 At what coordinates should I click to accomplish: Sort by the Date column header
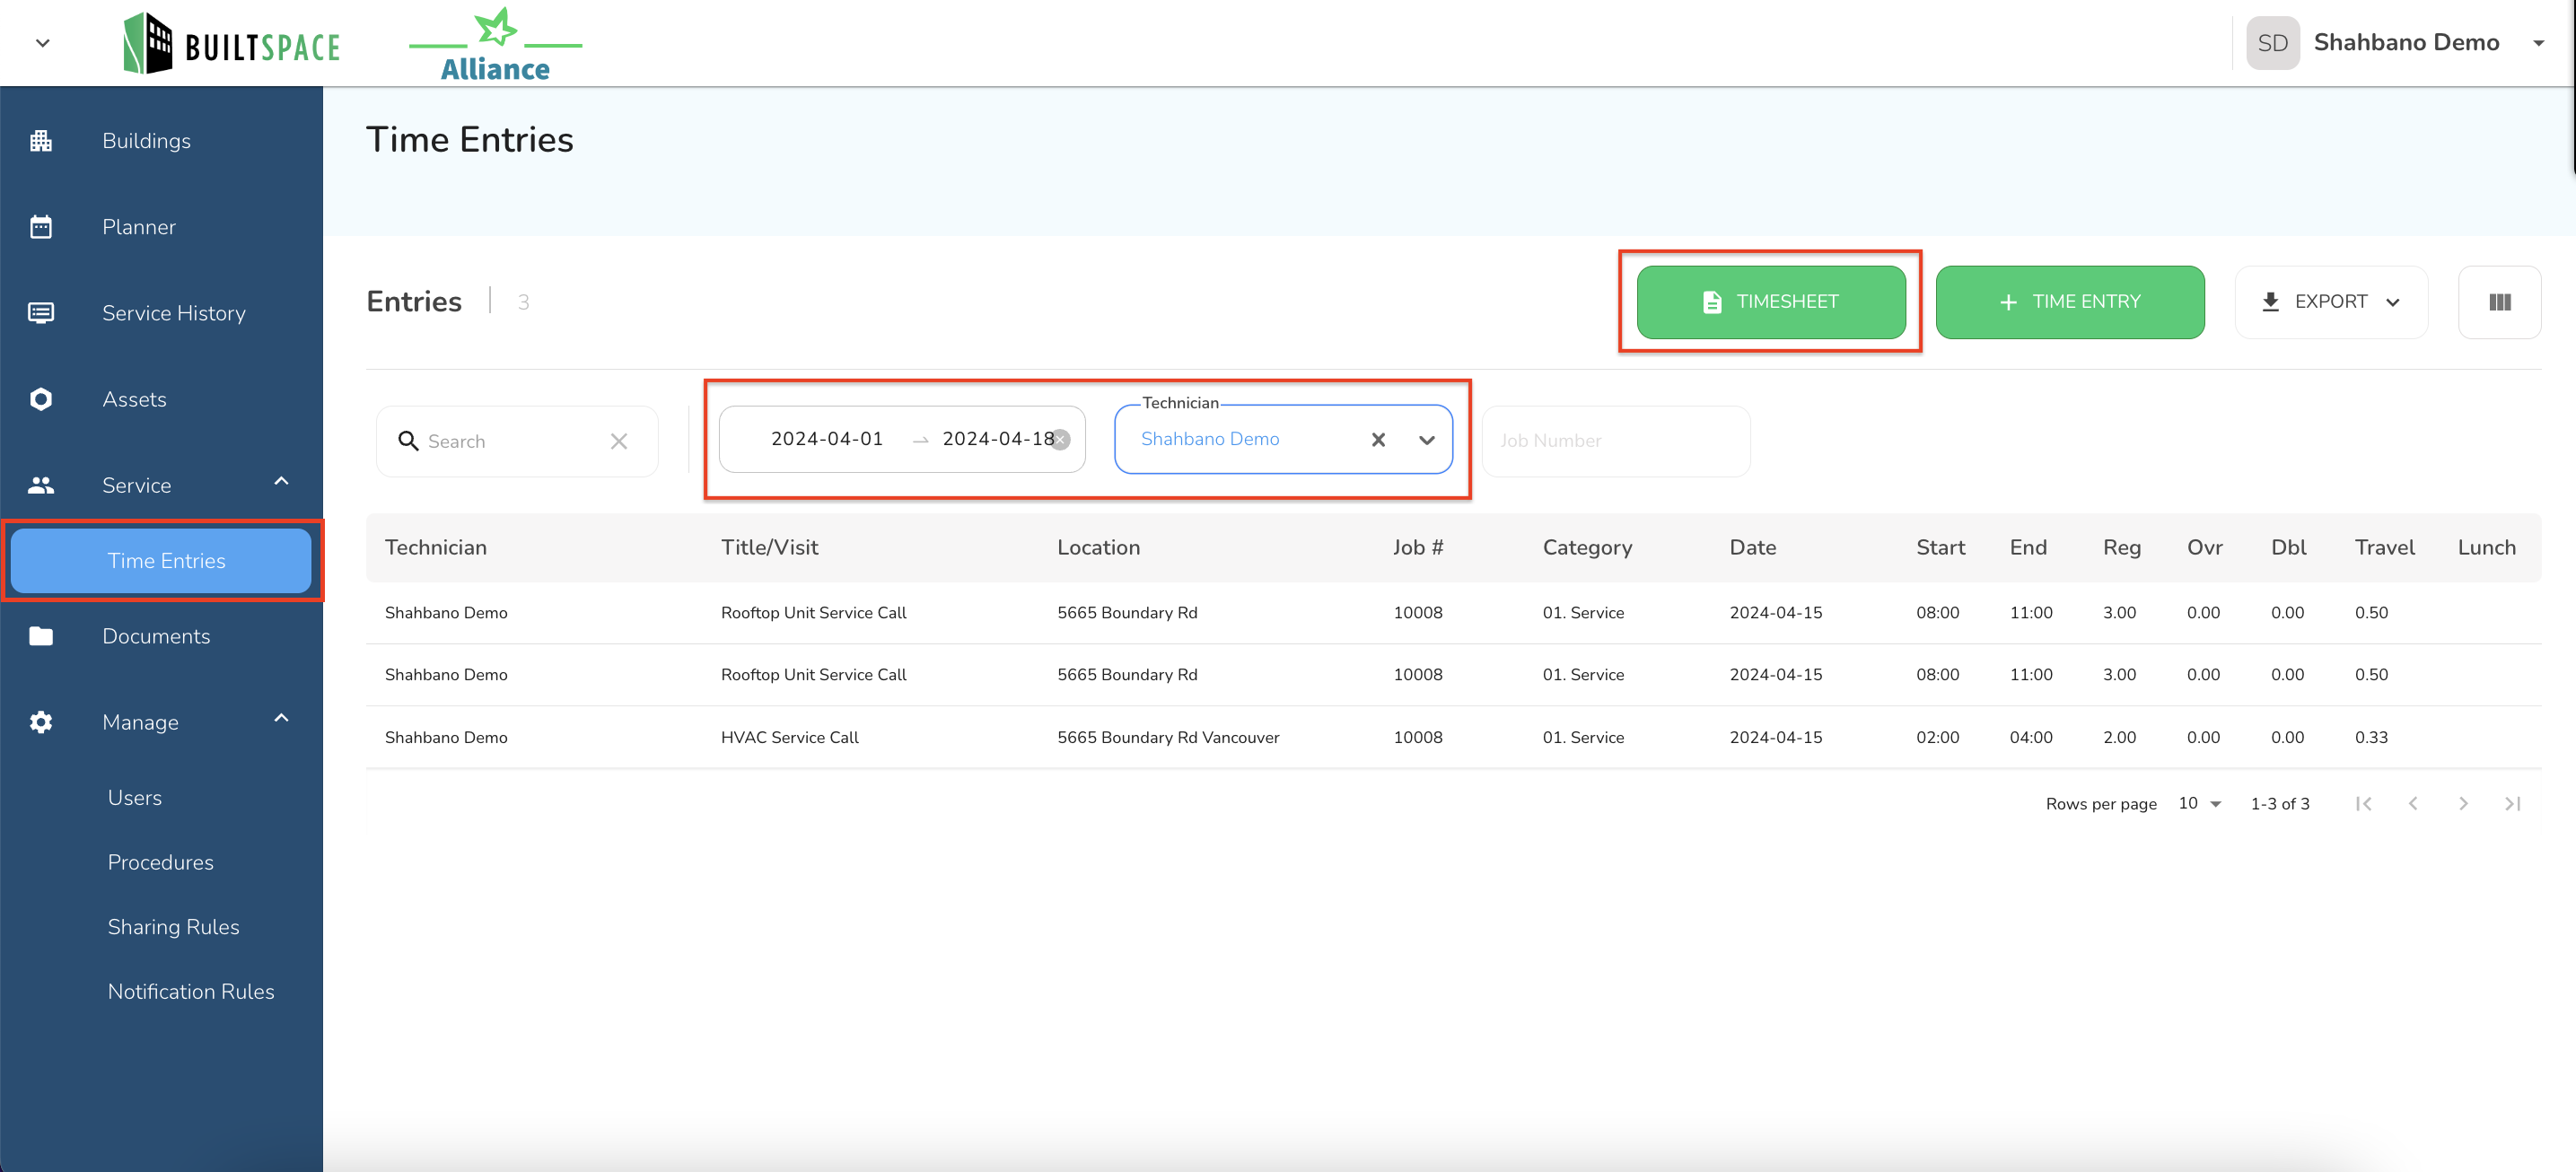tap(1753, 548)
